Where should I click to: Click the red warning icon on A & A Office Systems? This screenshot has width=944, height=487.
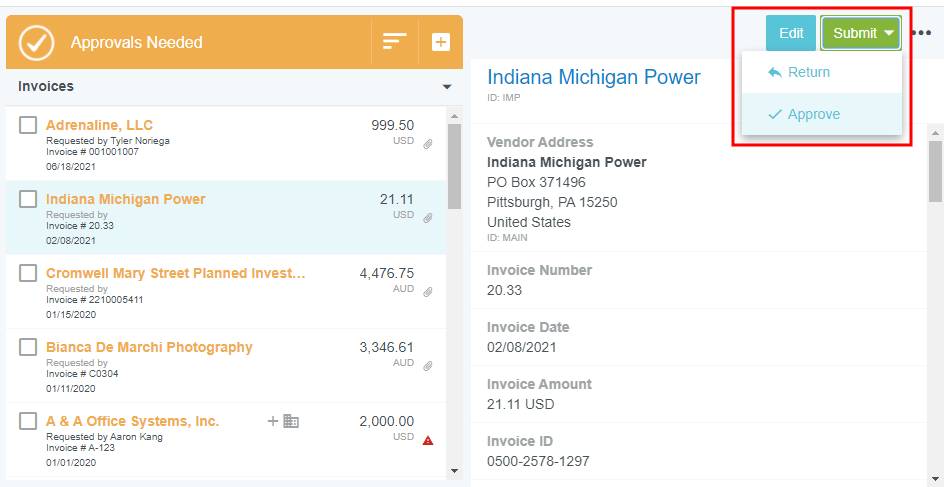pos(428,440)
